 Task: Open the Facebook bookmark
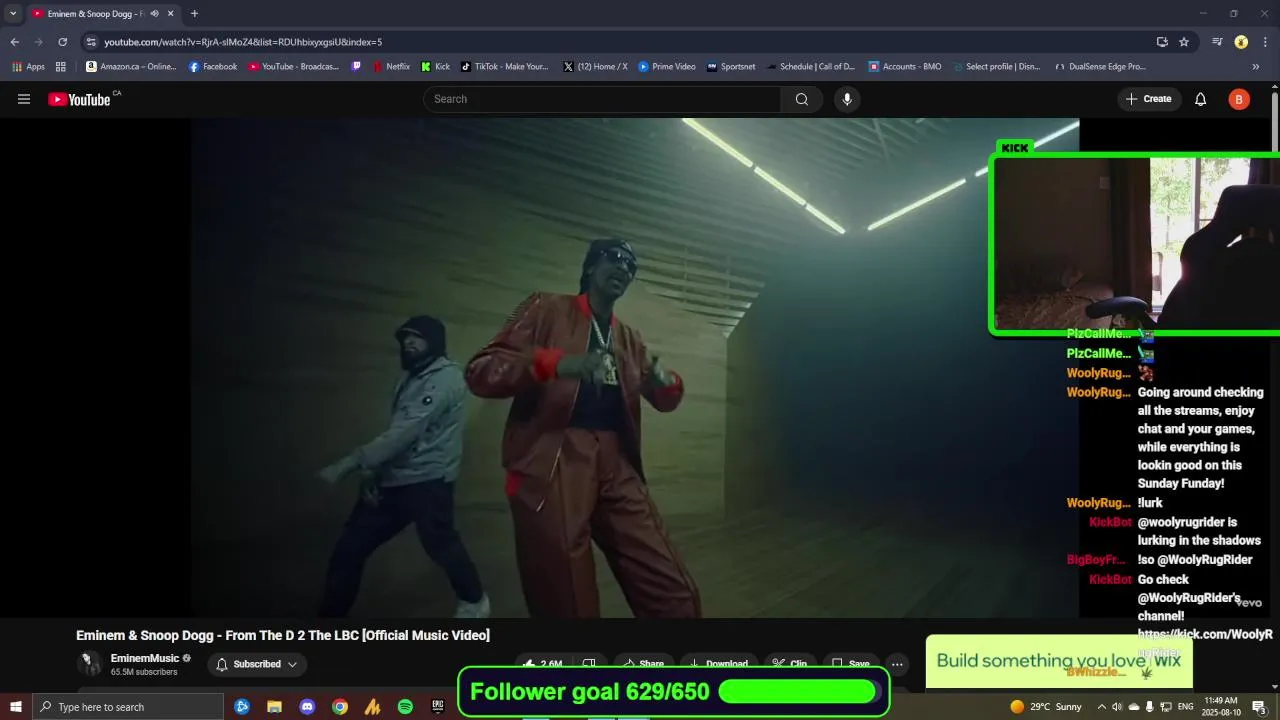click(x=213, y=67)
